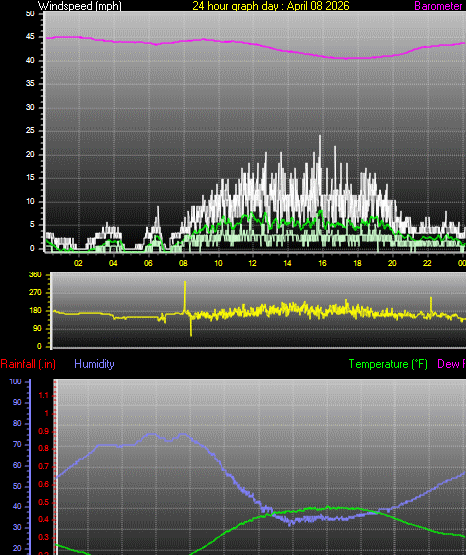This screenshot has width=466, height=555.
Task: Click the '35' value on windspeed axis
Action: coord(30,84)
